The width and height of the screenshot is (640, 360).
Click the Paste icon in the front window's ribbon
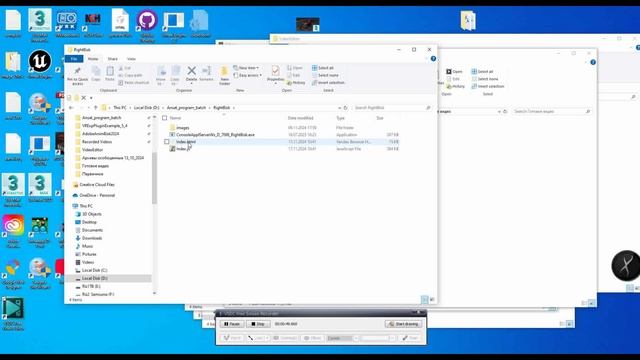point(110,71)
